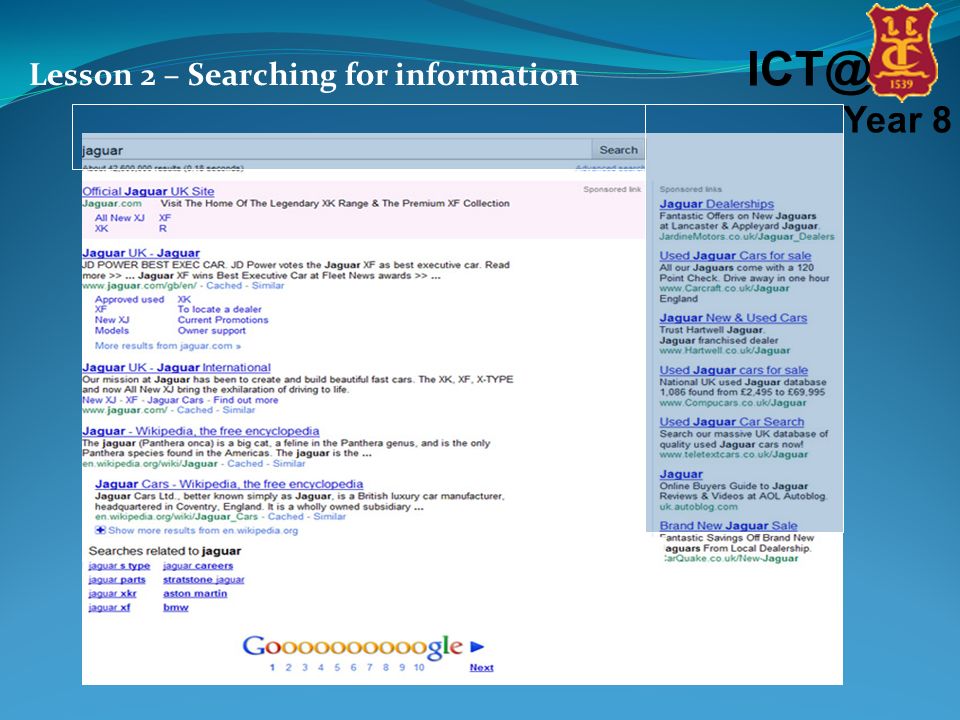Viewport: 960px width, 720px height.
Task: Click More results from jaguar.com
Action: coord(168,346)
